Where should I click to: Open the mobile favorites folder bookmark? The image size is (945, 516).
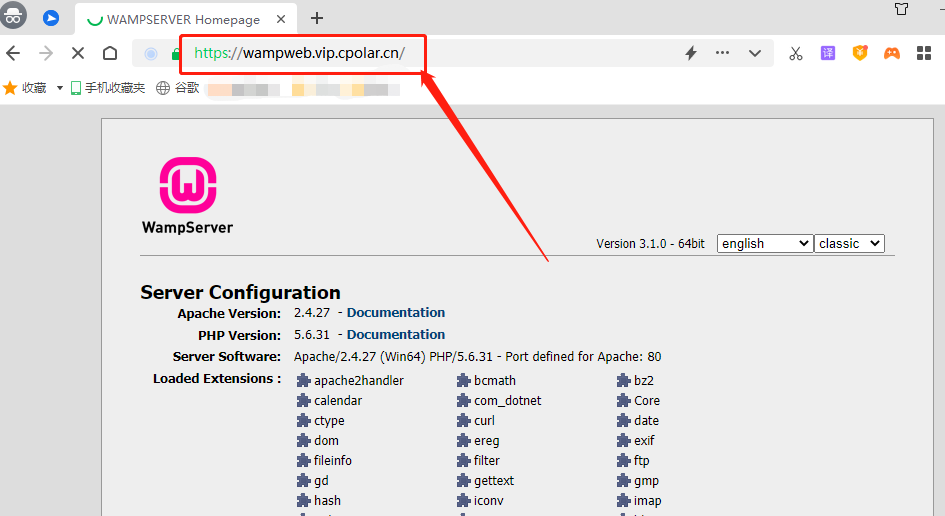(x=108, y=88)
